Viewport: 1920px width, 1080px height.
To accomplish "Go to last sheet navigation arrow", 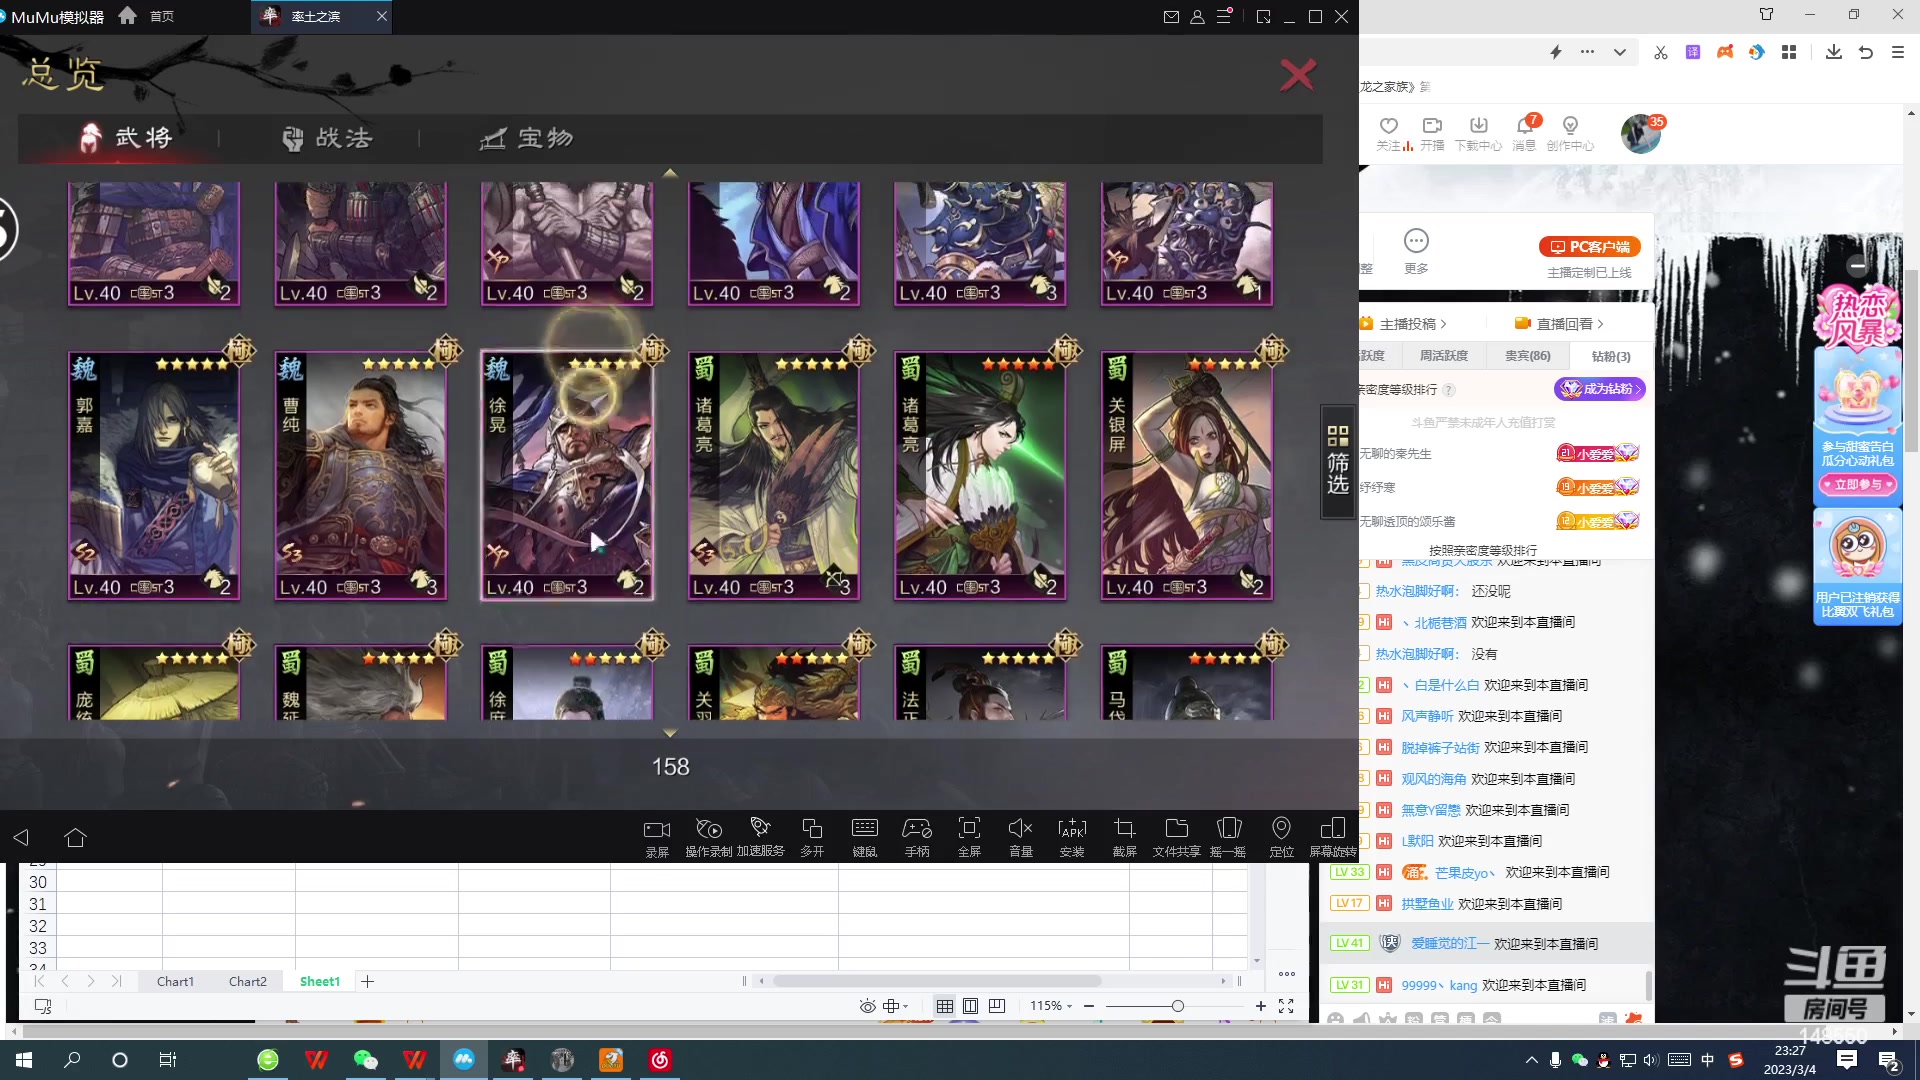I will tap(117, 981).
